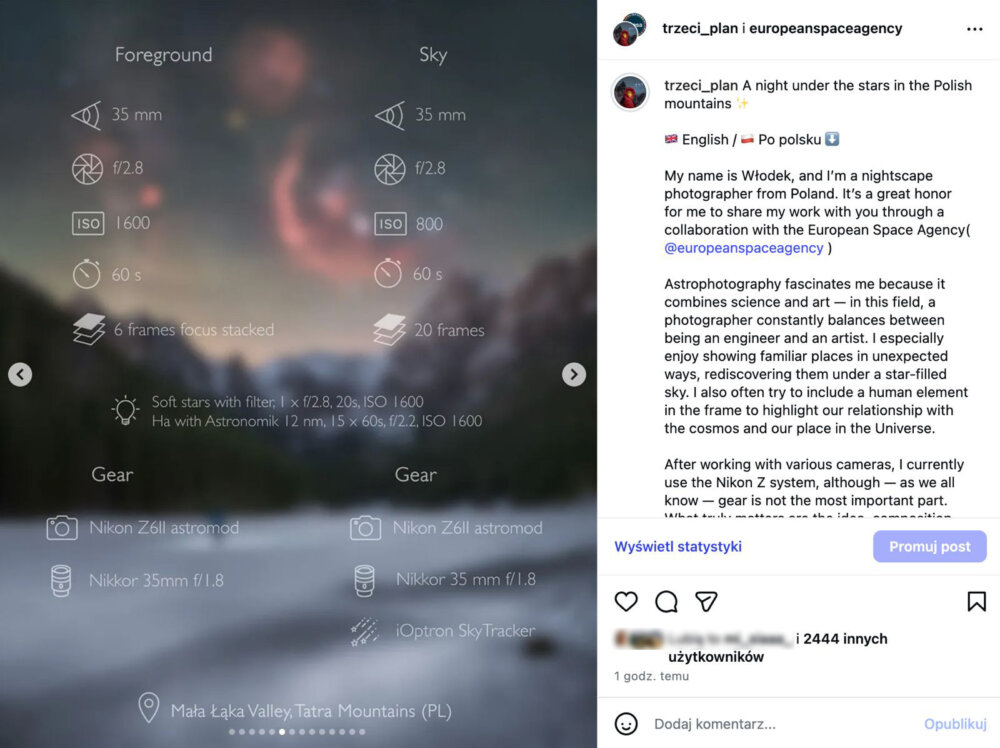This screenshot has width=1000, height=748.
Task: Open the emoji picker smiley icon
Action: pyautogui.click(x=626, y=724)
